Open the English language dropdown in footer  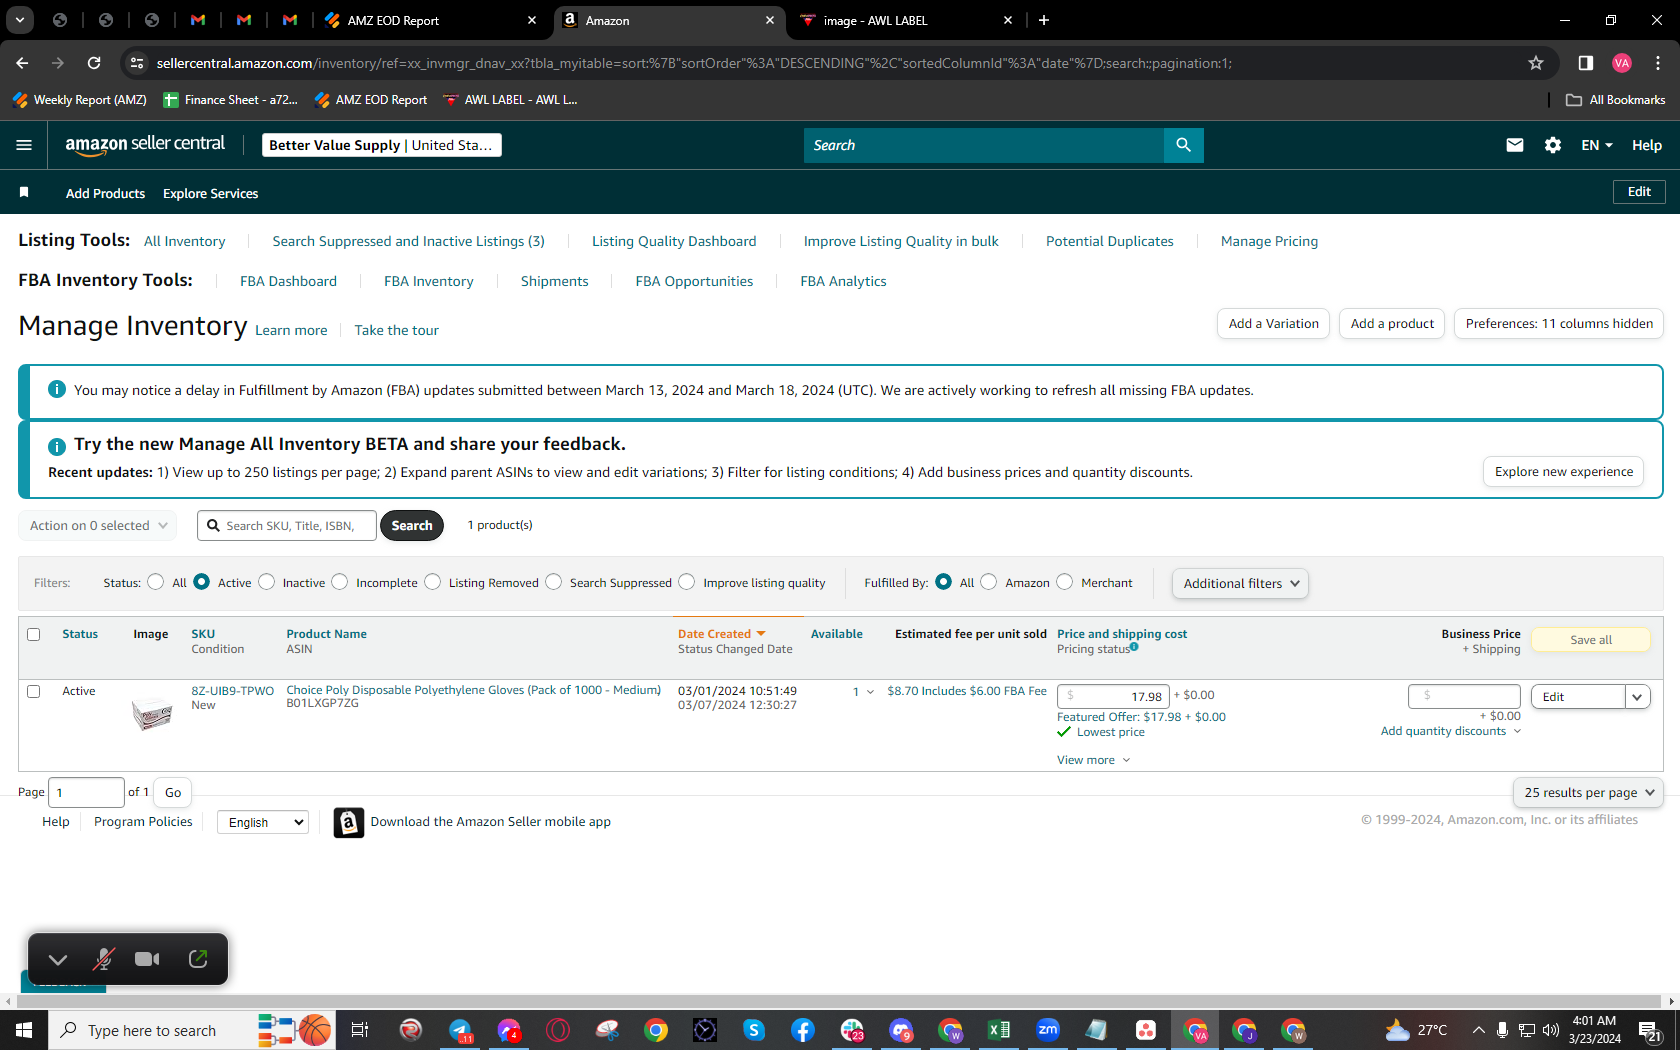click(263, 822)
